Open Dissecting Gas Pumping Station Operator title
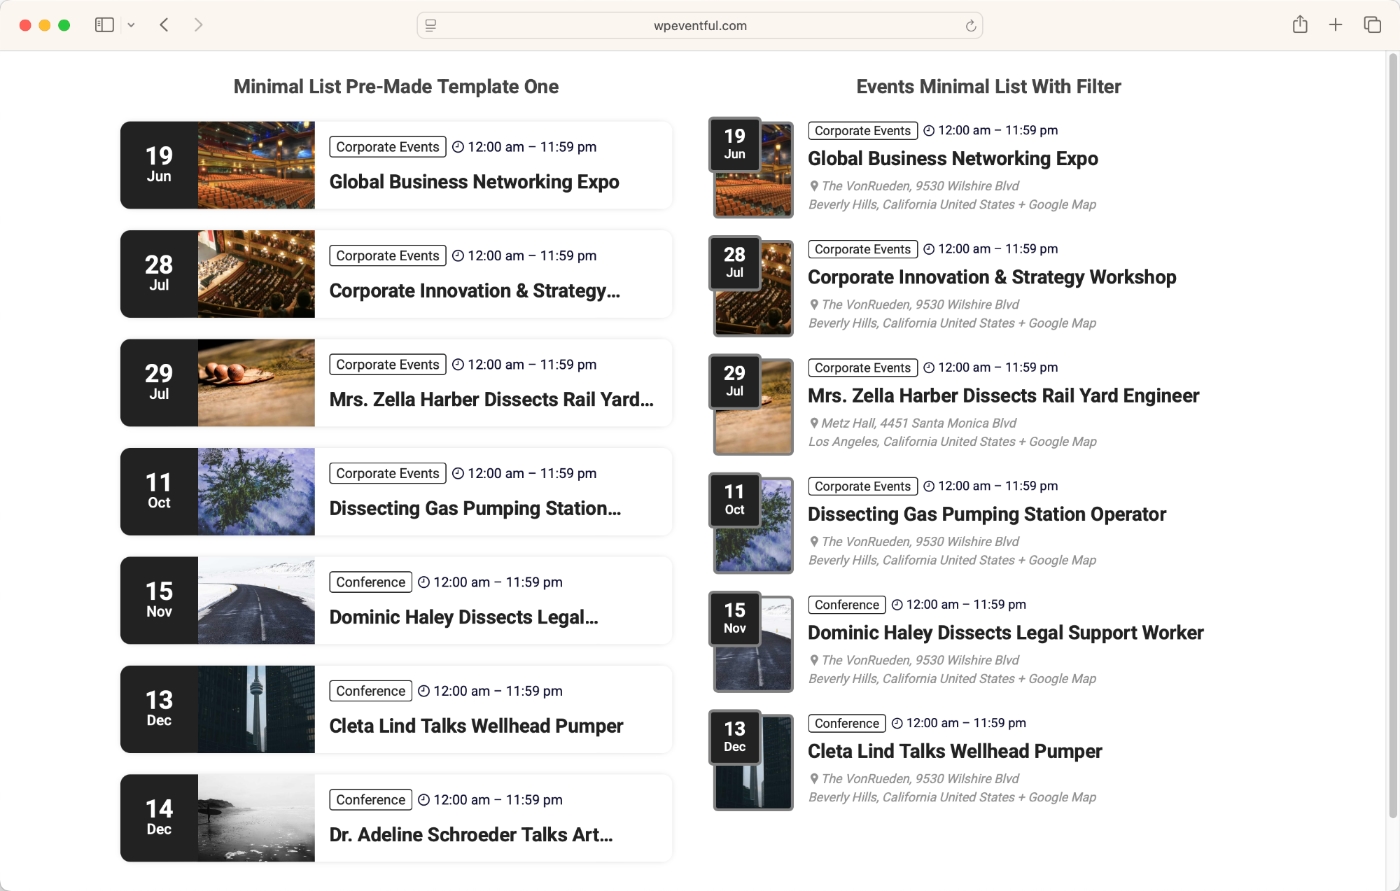This screenshot has height=891, width=1400. (x=987, y=515)
